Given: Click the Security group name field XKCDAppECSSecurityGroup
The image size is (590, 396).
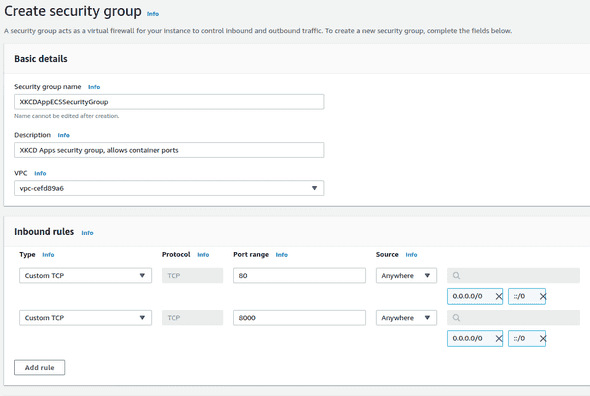Looking at the screenshot, I should pos(169,102).
